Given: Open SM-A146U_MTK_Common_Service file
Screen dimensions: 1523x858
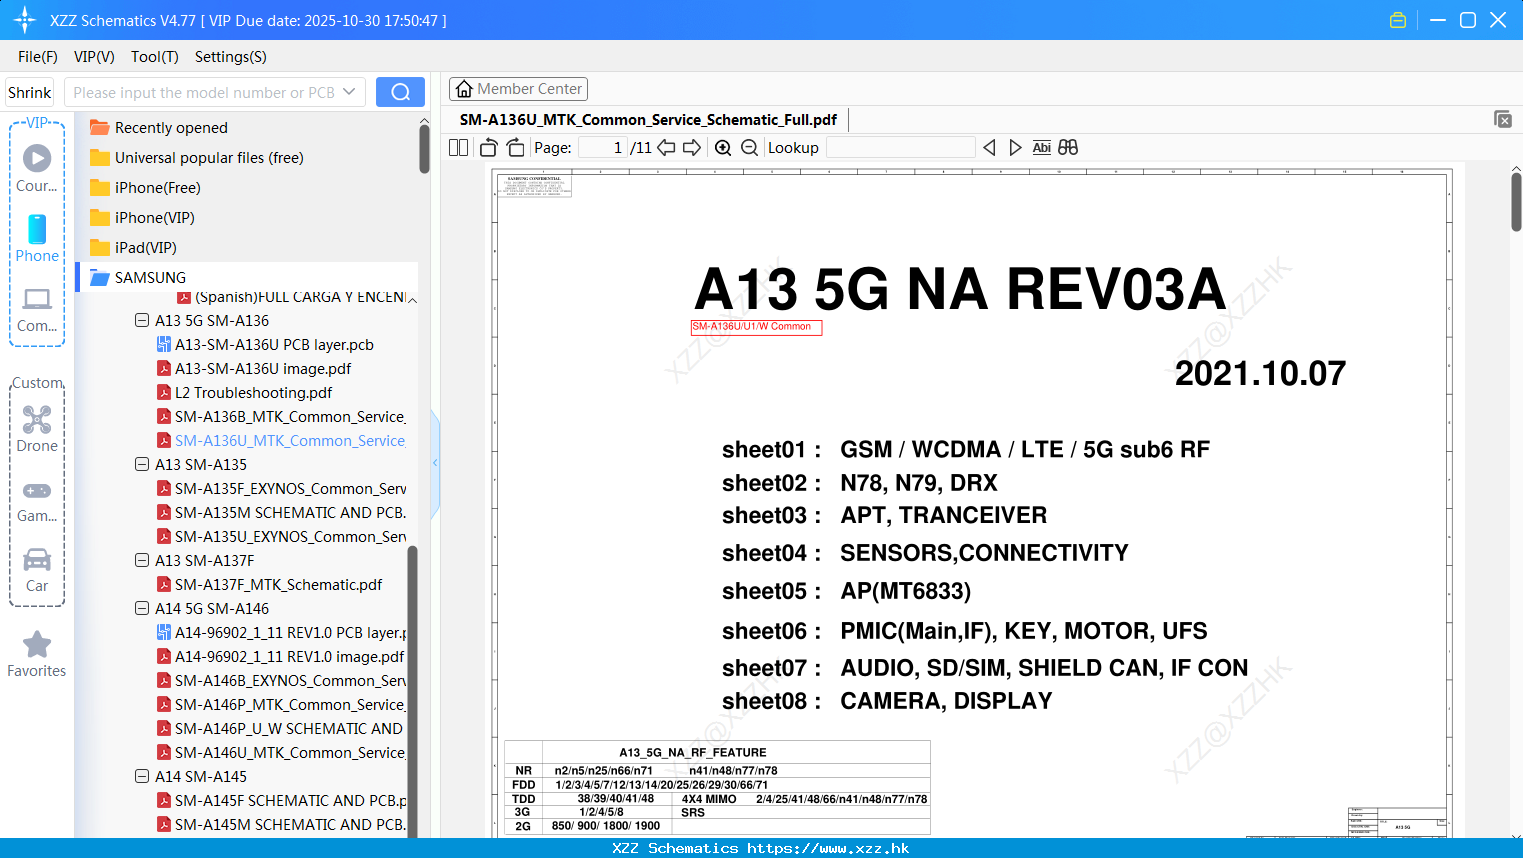Looking at the screenshot, I should (281, 753).
